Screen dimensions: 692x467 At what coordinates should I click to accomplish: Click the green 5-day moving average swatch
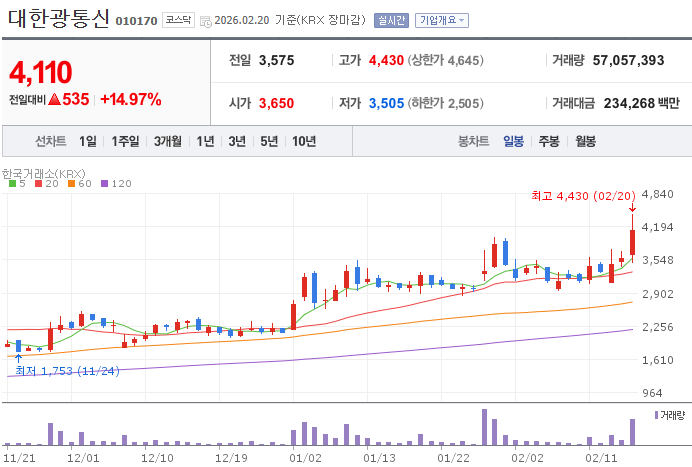[x=12, y=184]
